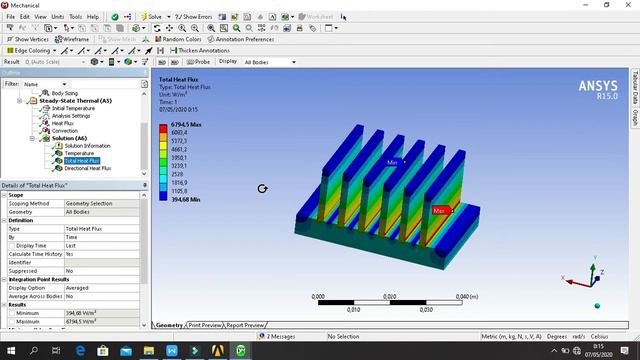Click the Rotate view tool icon
The height and width of the screenshot is (360, 640).
click(157, 28)
